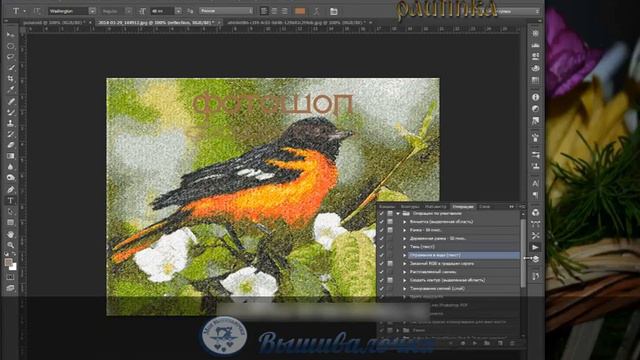The image size is (640, 360).
Task: Click the Create Warped Text icon
Action: 316,11
